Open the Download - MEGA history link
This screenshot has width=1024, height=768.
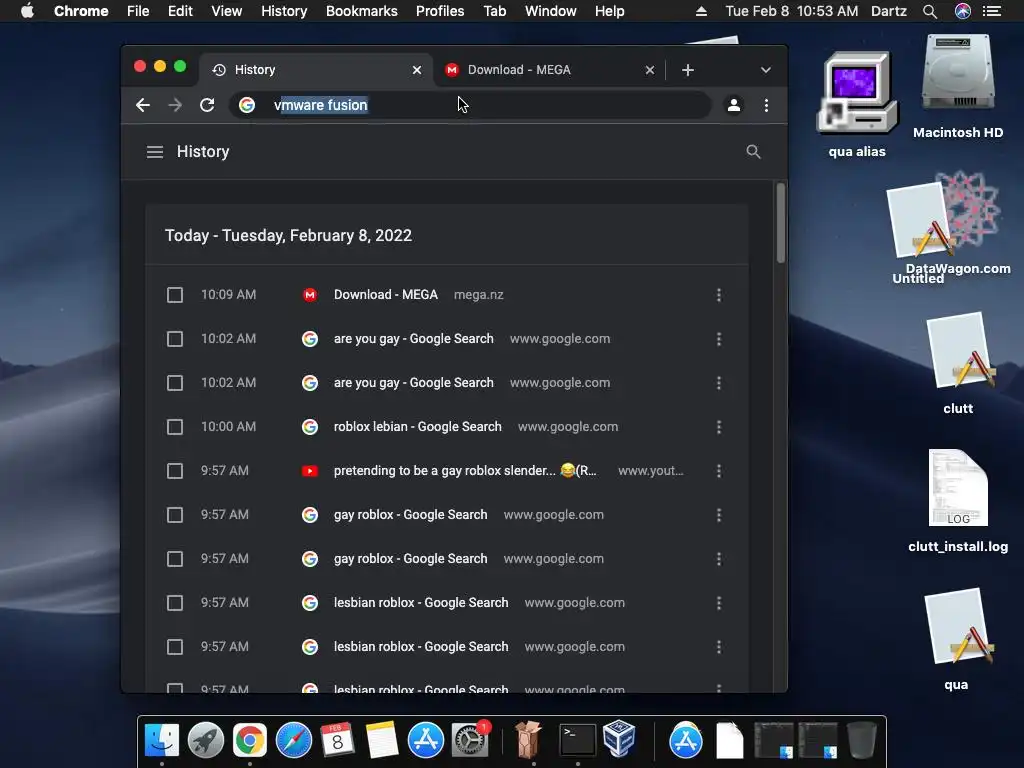pyautogui.click(x=385, y=295)
